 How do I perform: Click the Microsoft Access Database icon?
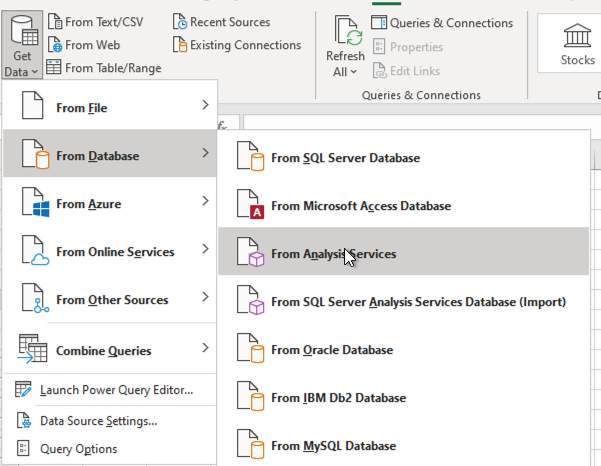250,203
